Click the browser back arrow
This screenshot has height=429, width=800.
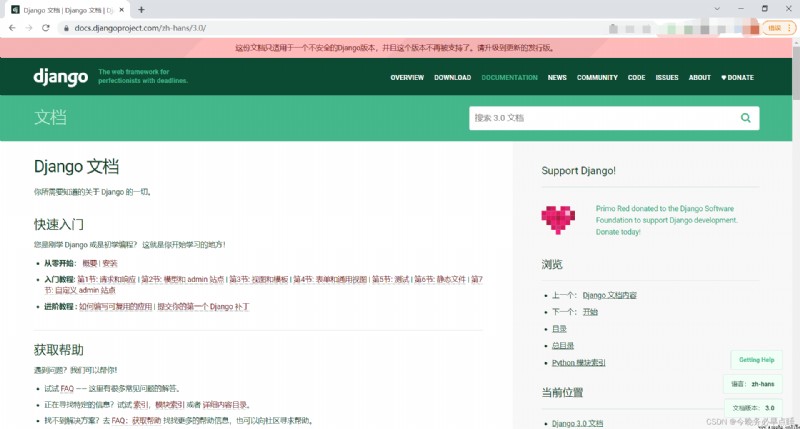pyautogui.click(x=12, y=28)
